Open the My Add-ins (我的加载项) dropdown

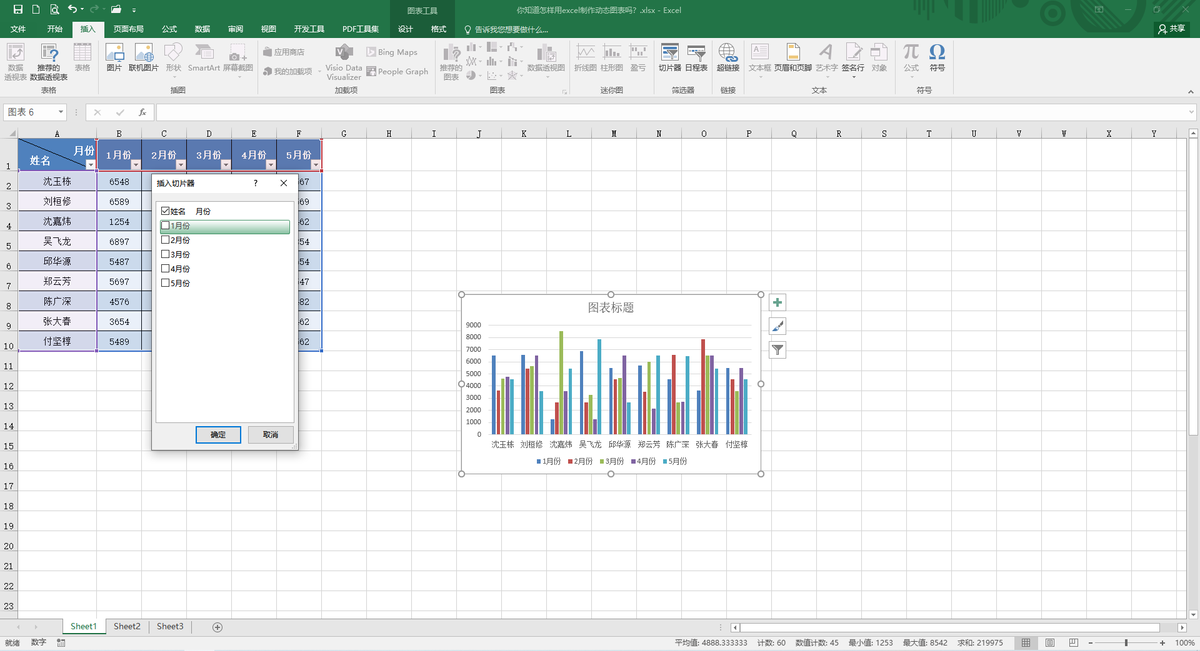(292, 71)
